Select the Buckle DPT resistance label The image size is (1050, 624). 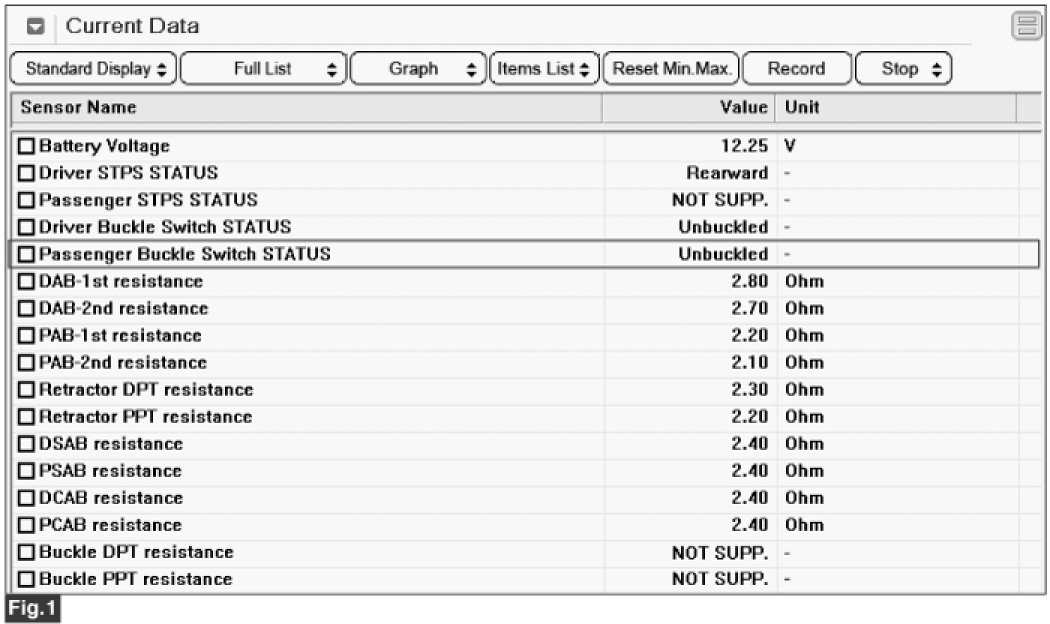tap(136, 552)
